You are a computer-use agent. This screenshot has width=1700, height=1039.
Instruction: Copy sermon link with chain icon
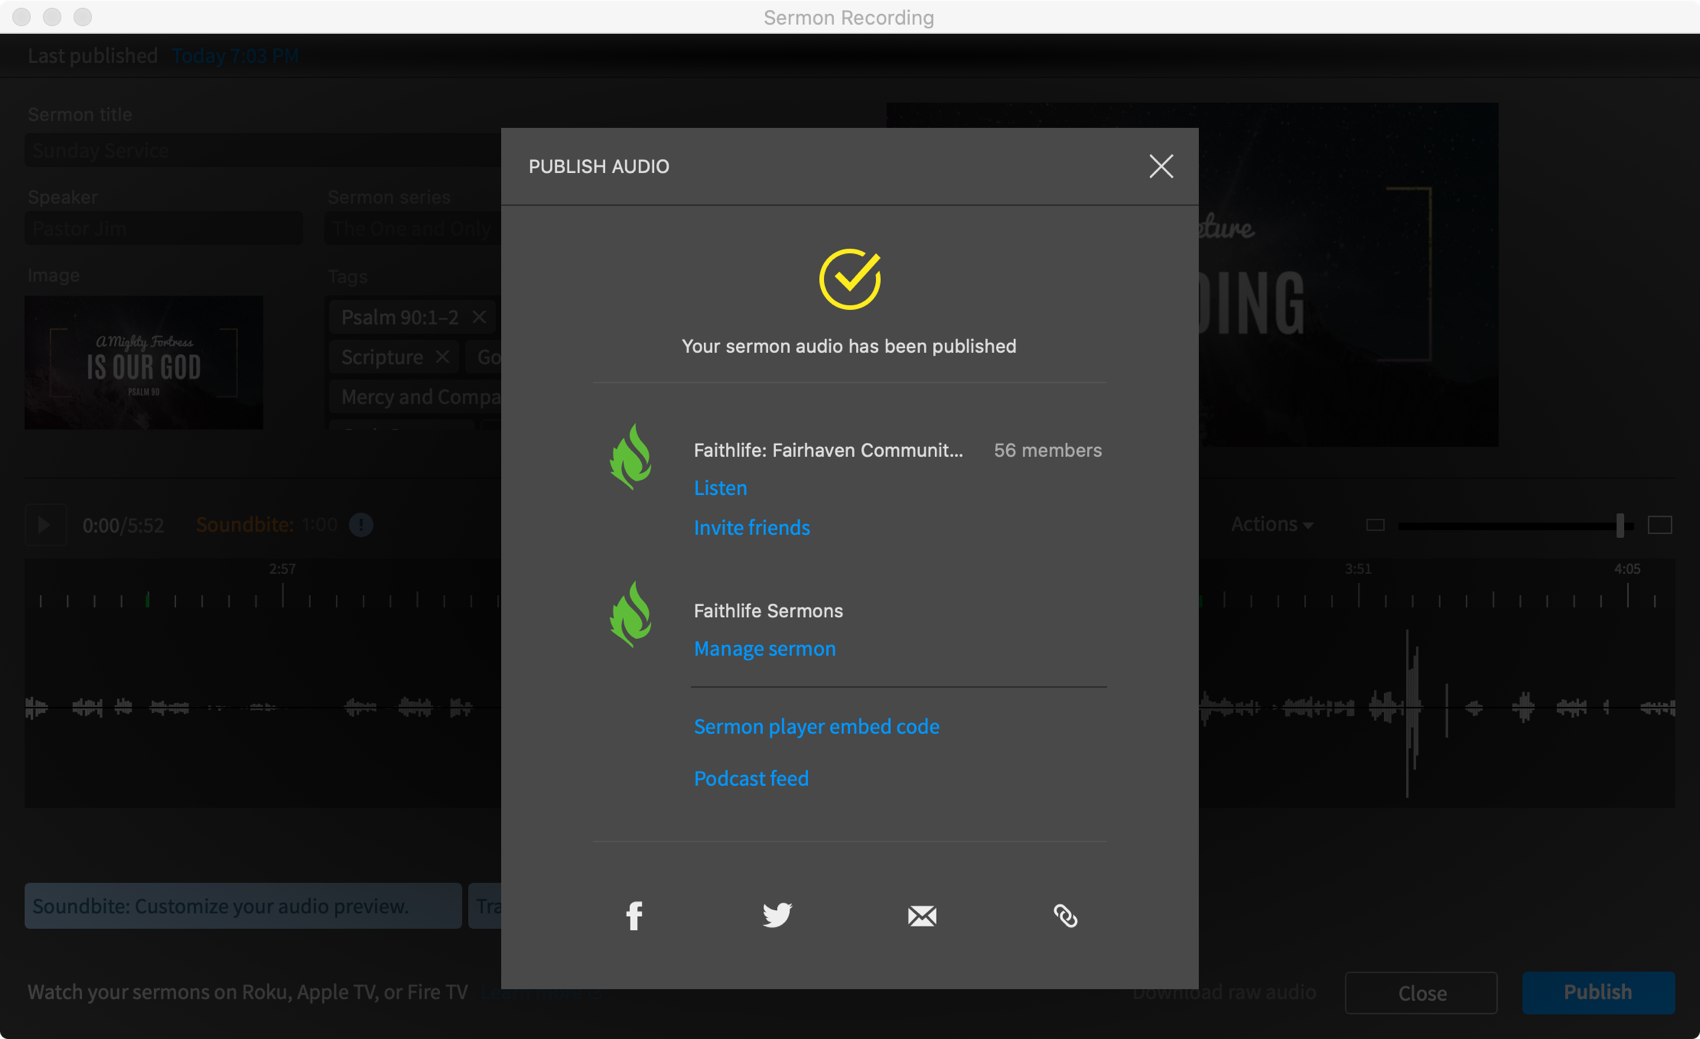[x=1065, y=916]
